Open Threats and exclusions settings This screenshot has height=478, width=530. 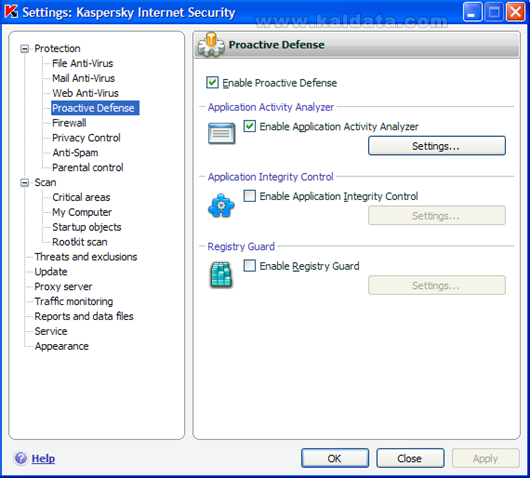(86, 257)
